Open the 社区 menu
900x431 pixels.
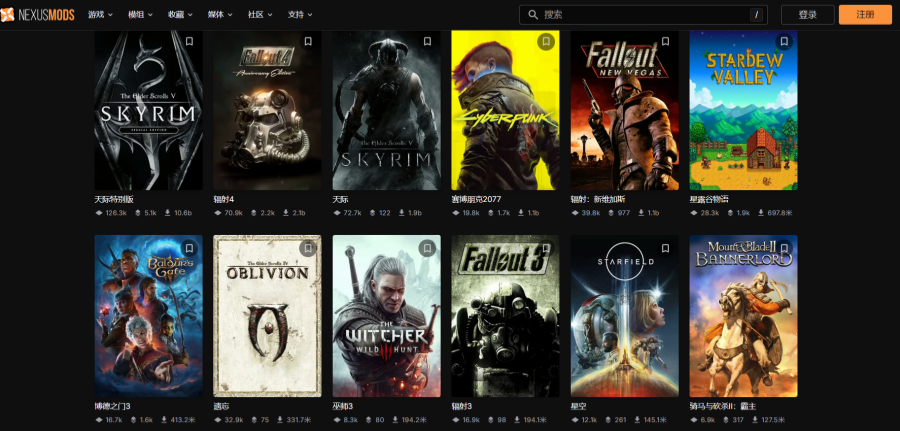coord(261,15)
